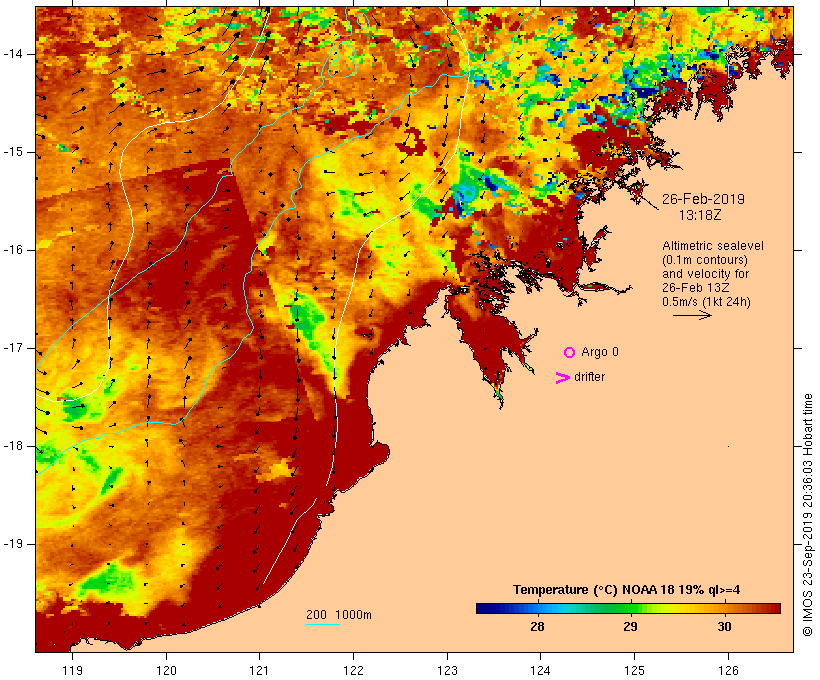Image resolution: width=820 pixels, height=680 pixels.
Task: Click the '28' colorbar tick value
Action: click(x=537, y=626)
